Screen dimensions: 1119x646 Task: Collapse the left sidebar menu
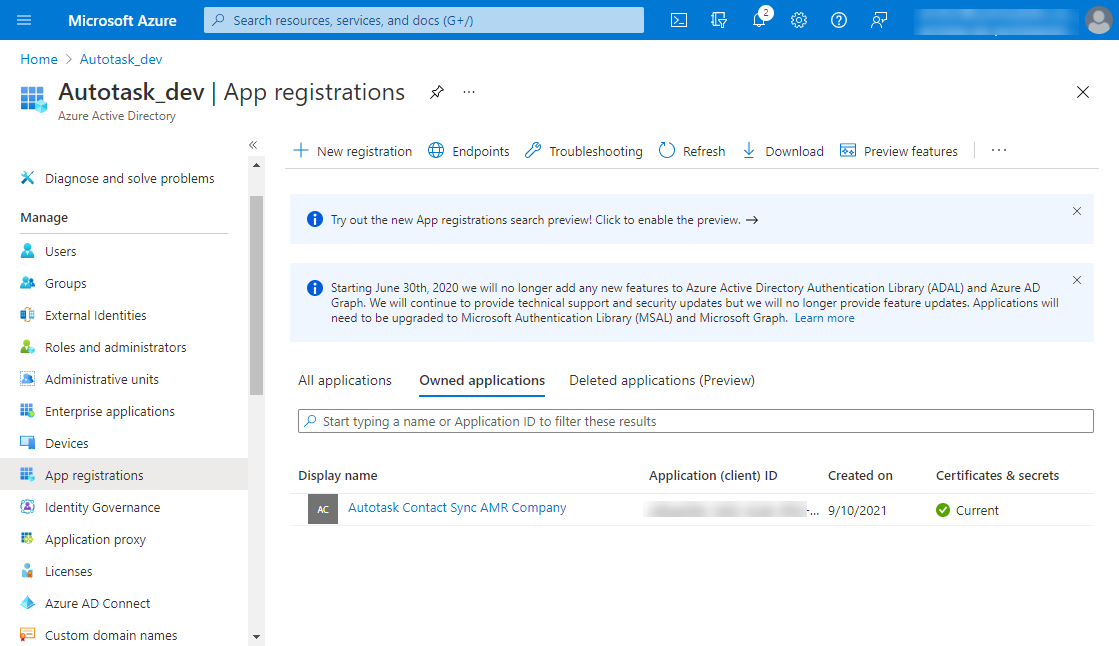click(253, 145)
